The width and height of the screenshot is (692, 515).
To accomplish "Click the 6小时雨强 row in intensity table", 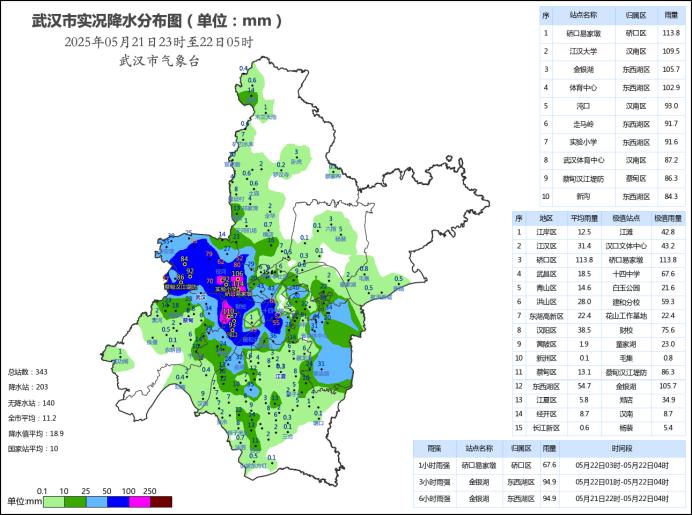I will pyautogui.click(x=550, y=498).
